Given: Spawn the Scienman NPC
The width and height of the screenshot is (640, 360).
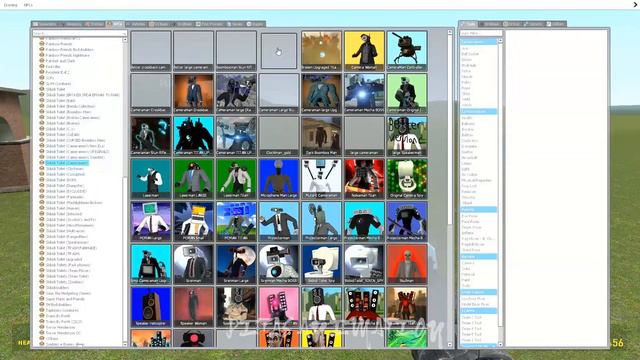Looking at the screenshot, I should [193, 264].
